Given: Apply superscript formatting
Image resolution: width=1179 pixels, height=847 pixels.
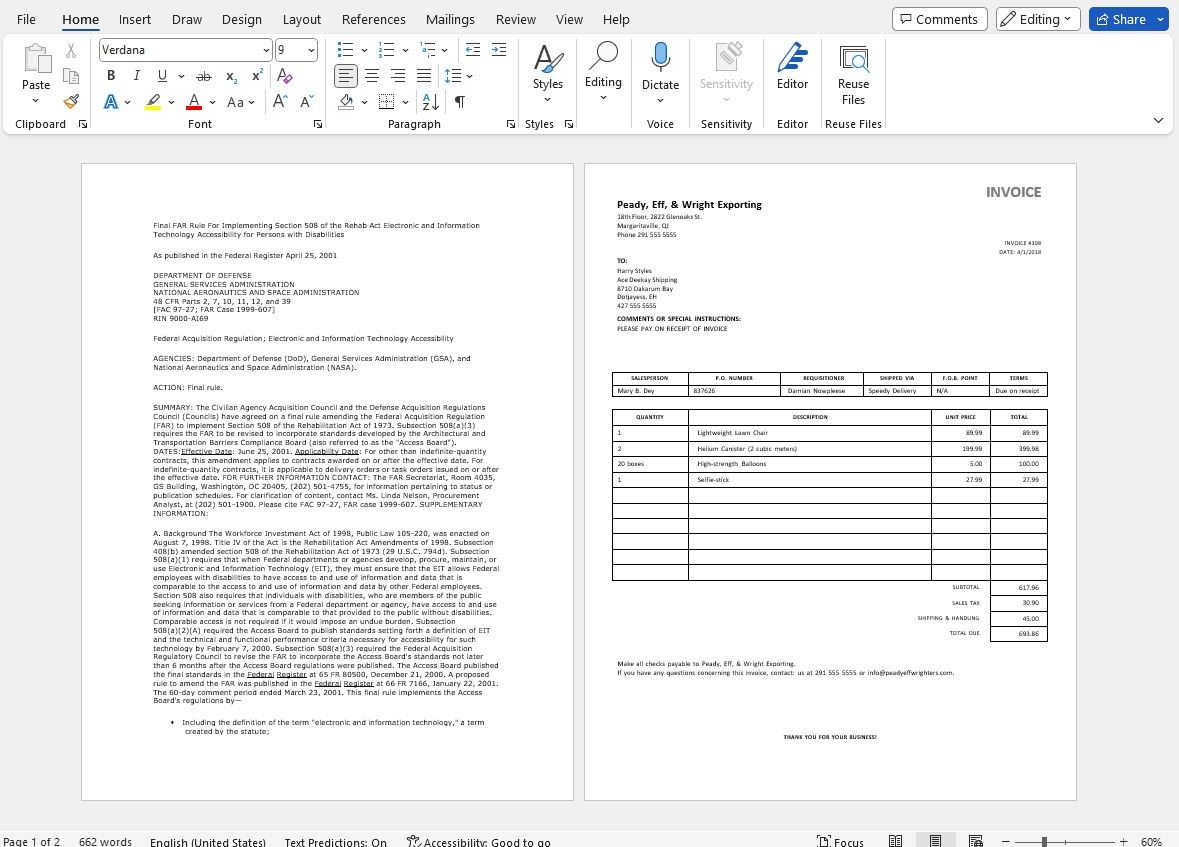Looking at the screenshot, I should point(257,75).
